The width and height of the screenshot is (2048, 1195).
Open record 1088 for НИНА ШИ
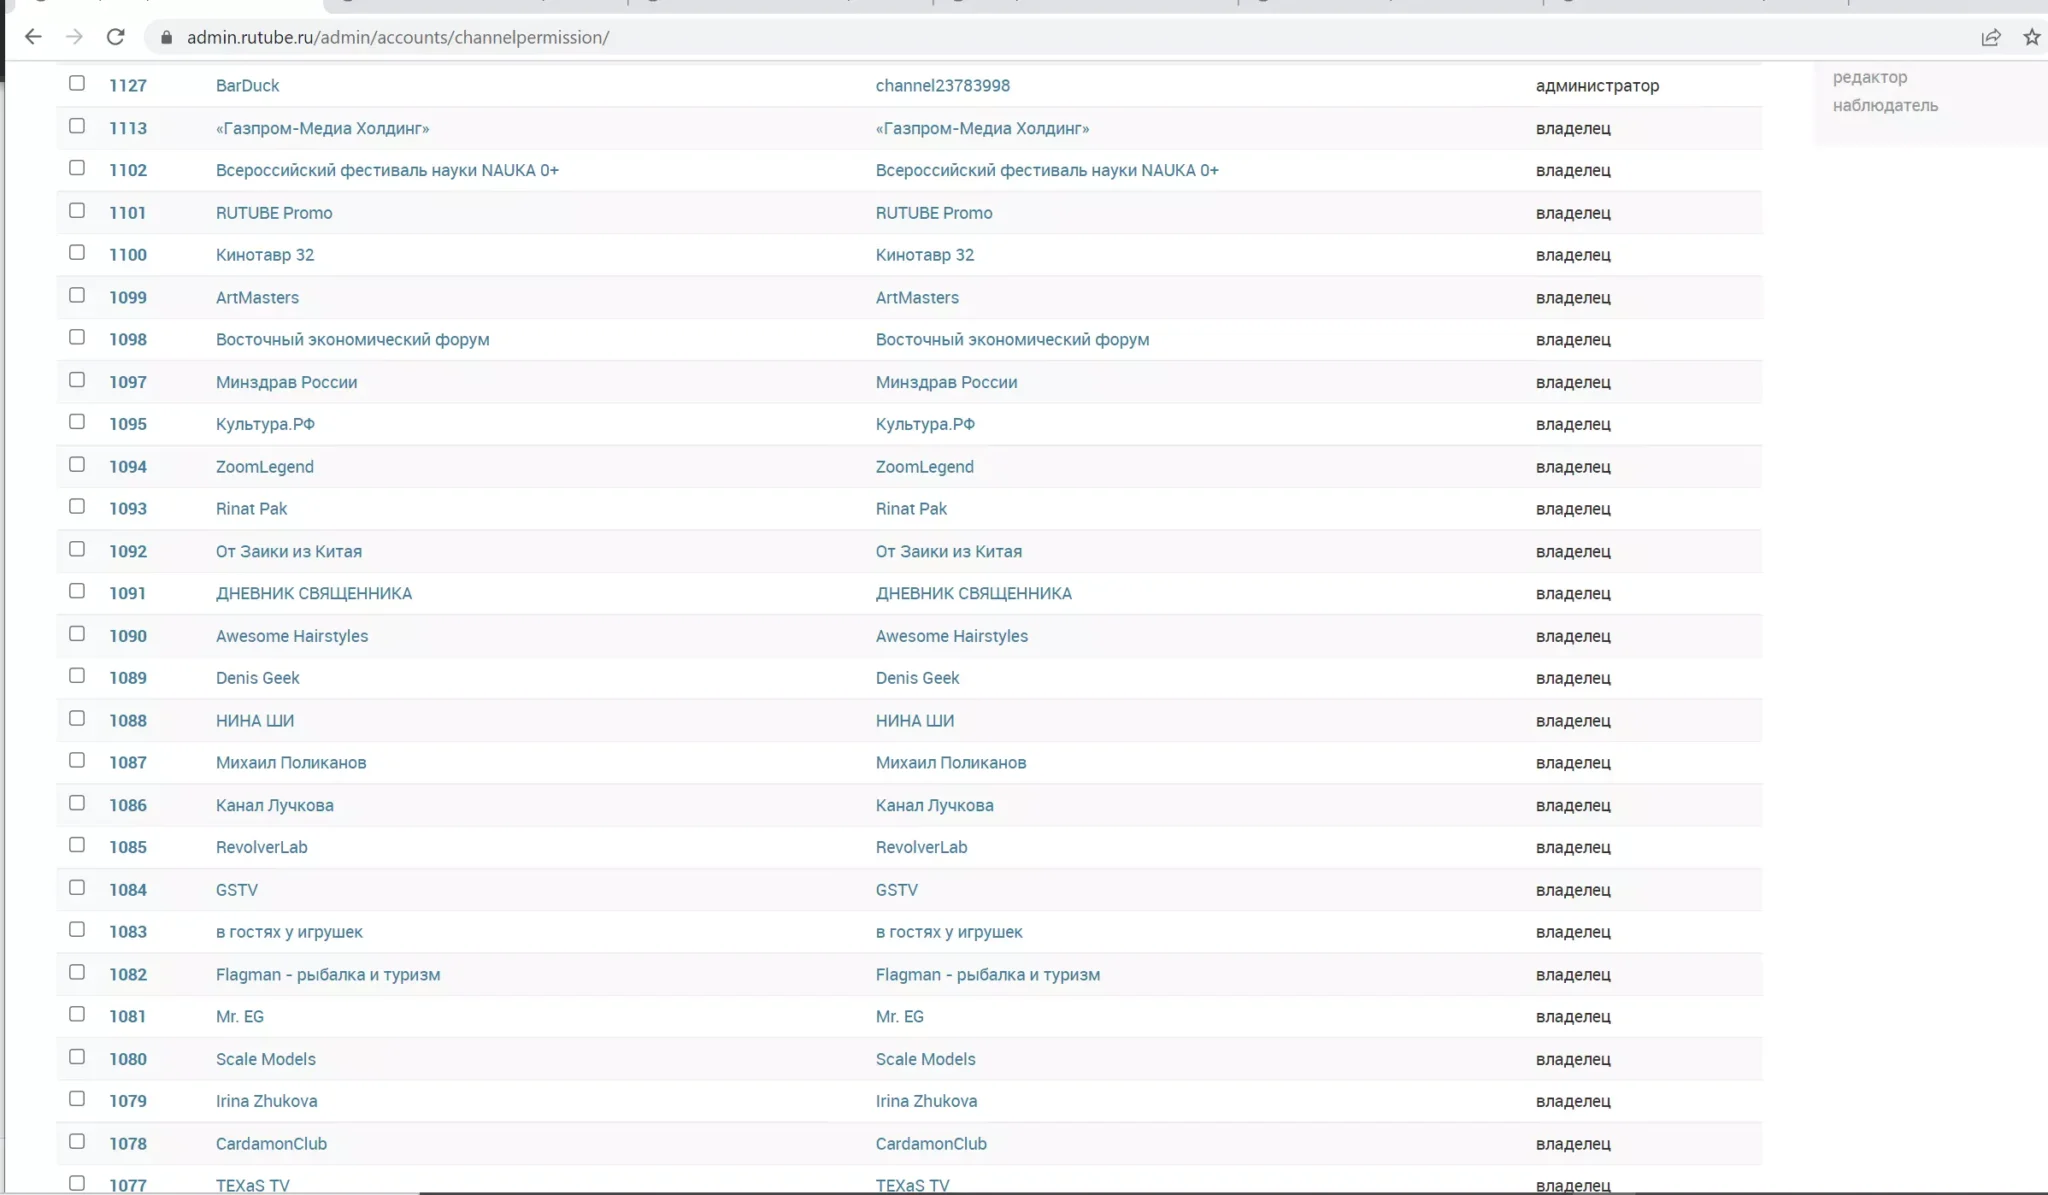pos(128,721)
